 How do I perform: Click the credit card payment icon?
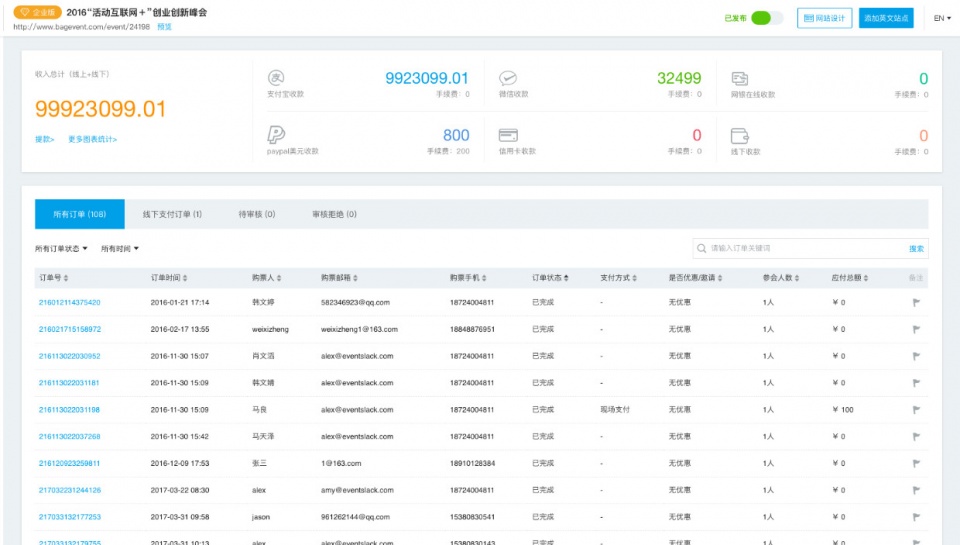point(508,135)
